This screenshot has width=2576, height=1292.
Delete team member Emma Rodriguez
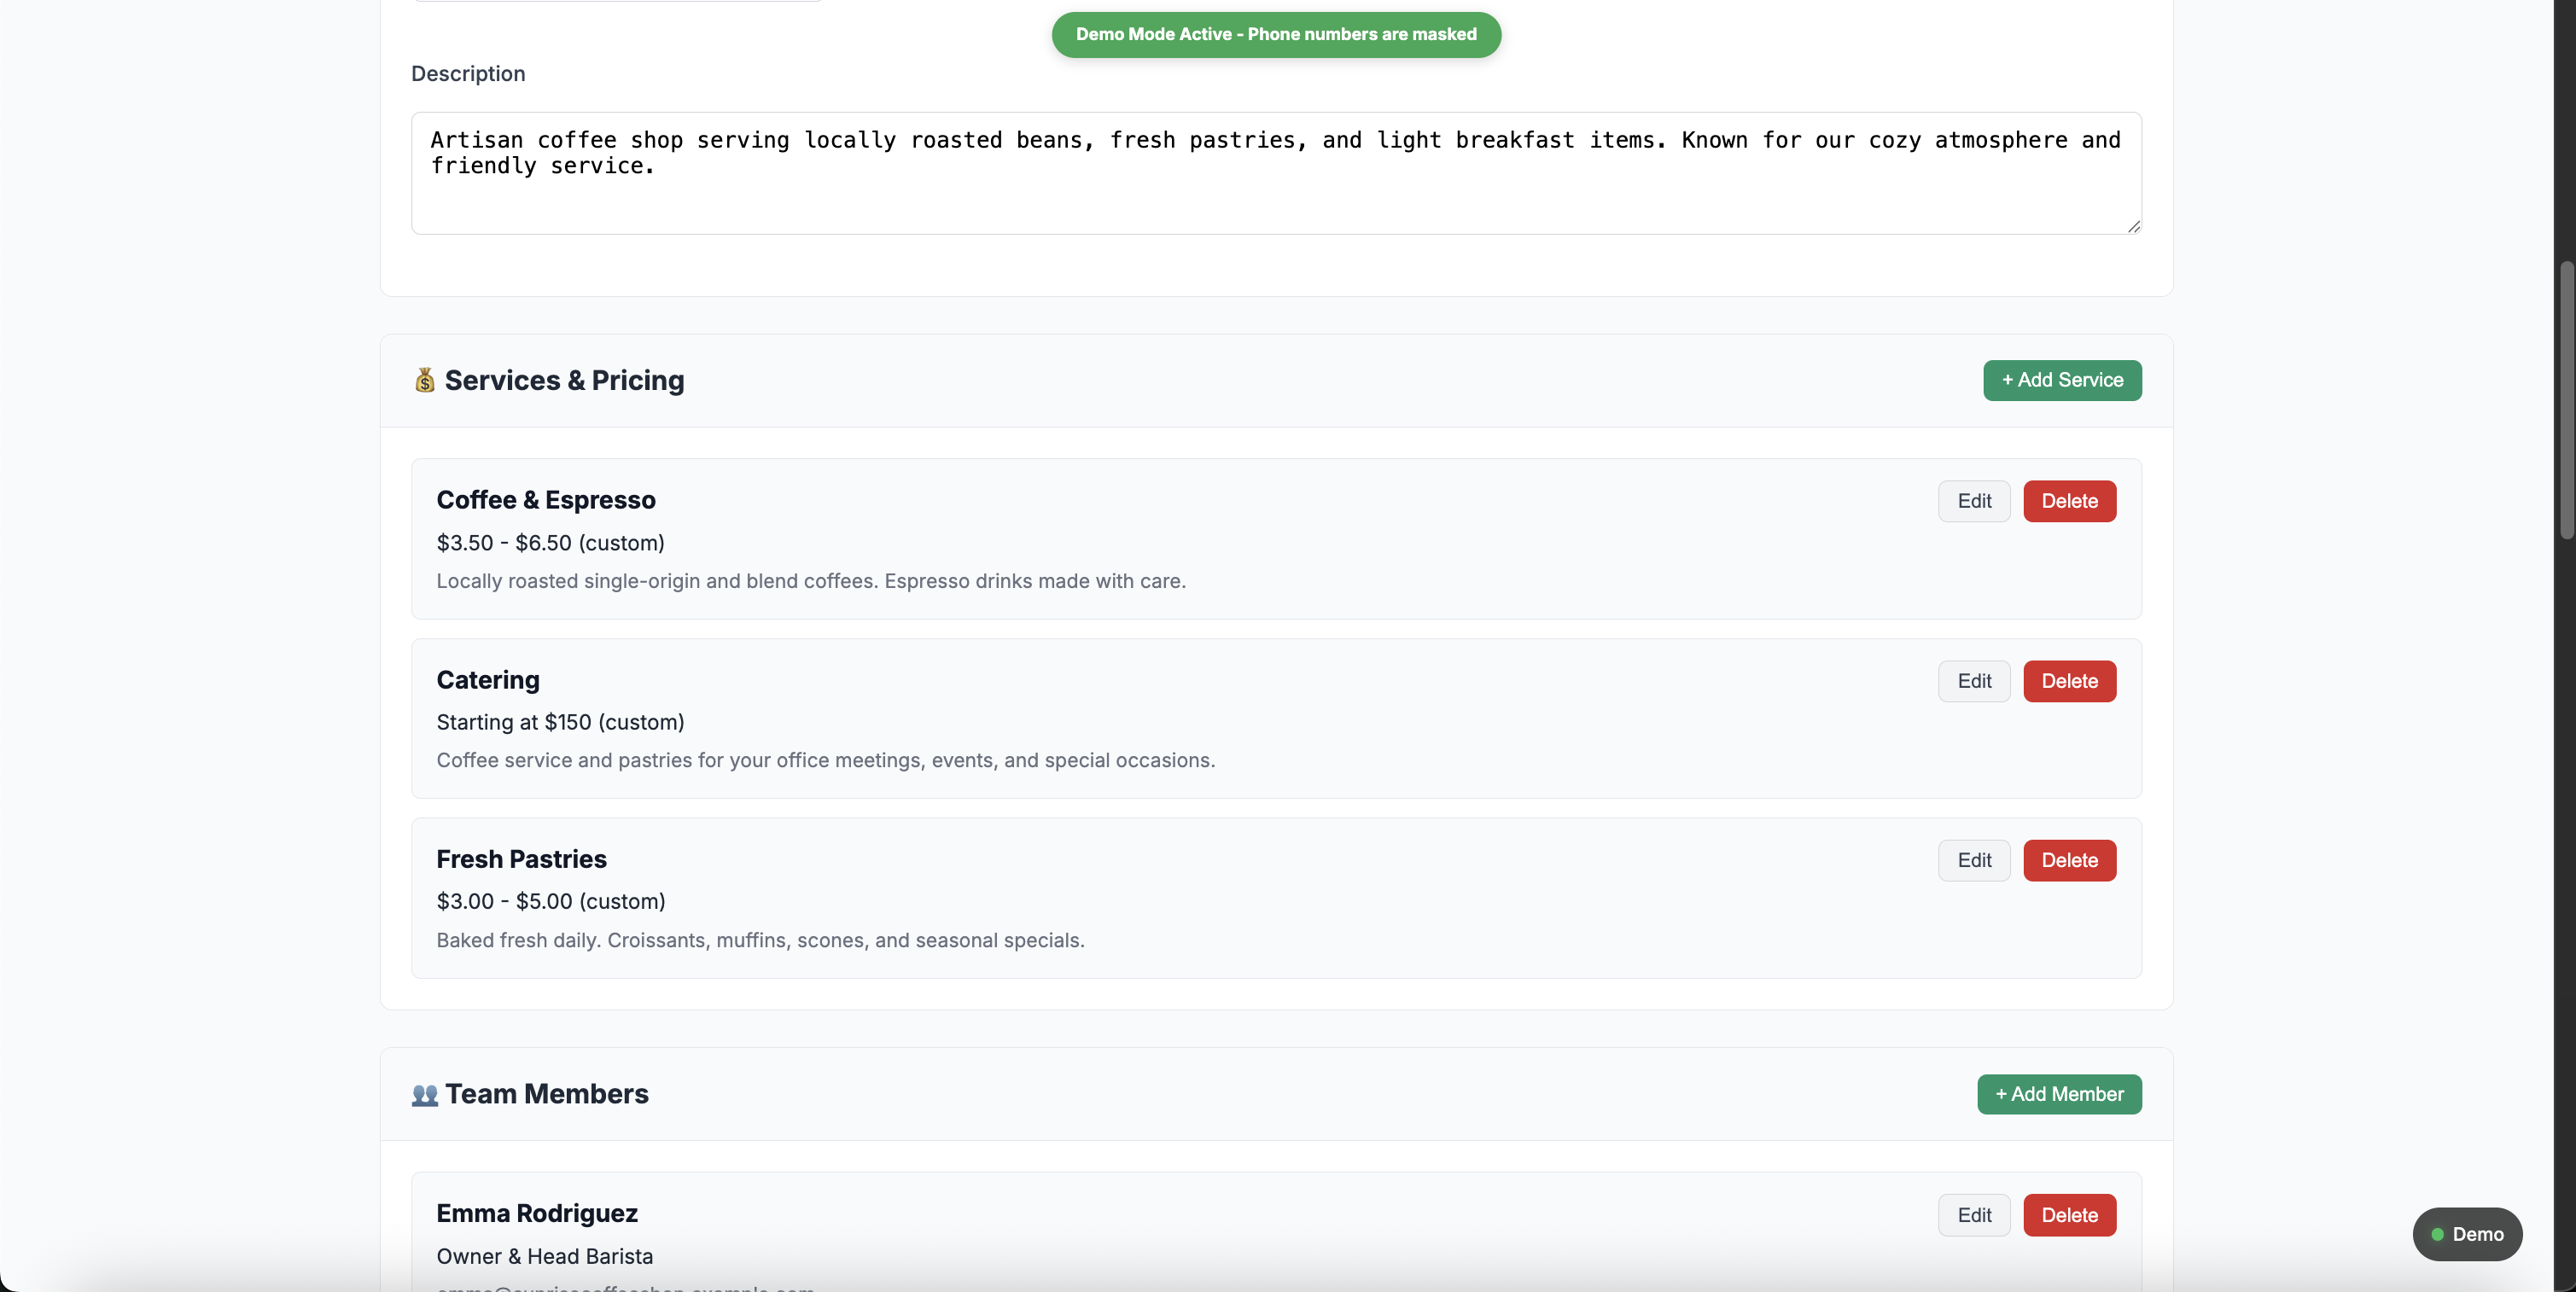click(x=2070, y=1215)
